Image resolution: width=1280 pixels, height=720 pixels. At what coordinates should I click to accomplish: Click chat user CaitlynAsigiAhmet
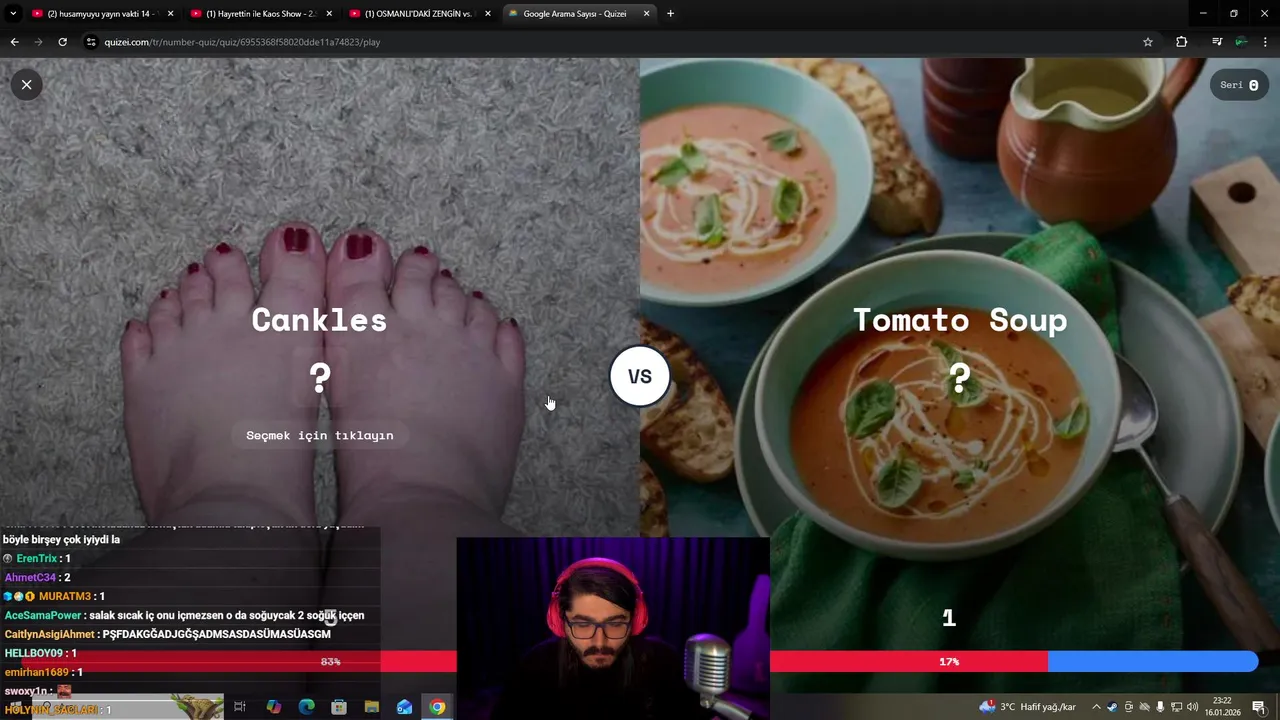coord(50,634)
